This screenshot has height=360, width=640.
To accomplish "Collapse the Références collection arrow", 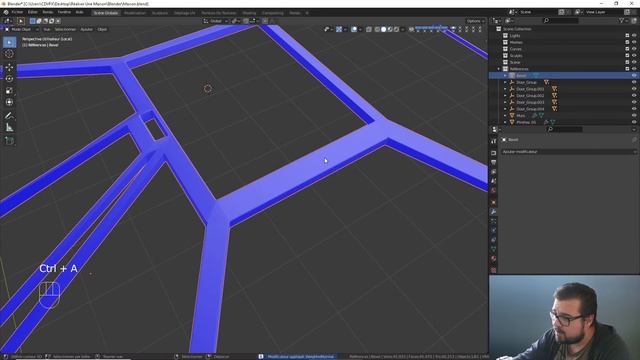I will point(499,69).
